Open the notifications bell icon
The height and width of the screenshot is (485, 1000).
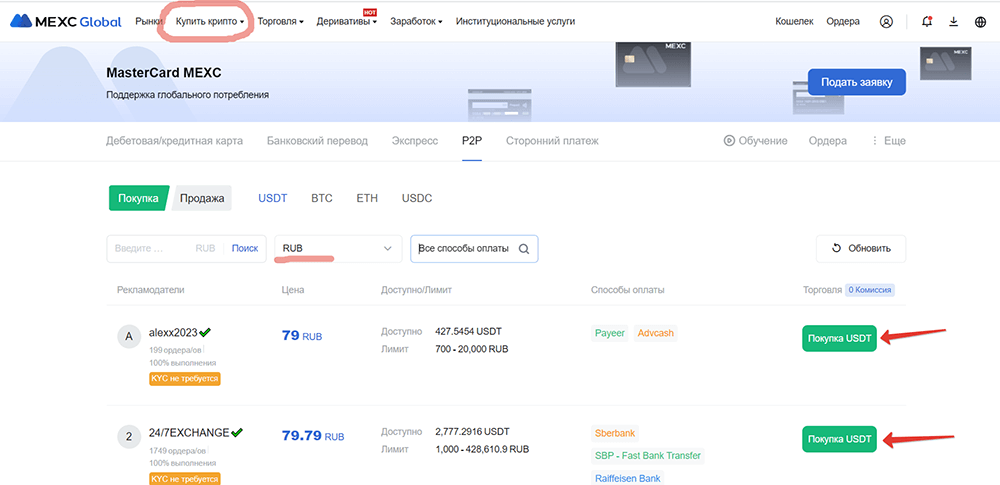point(927,22)
